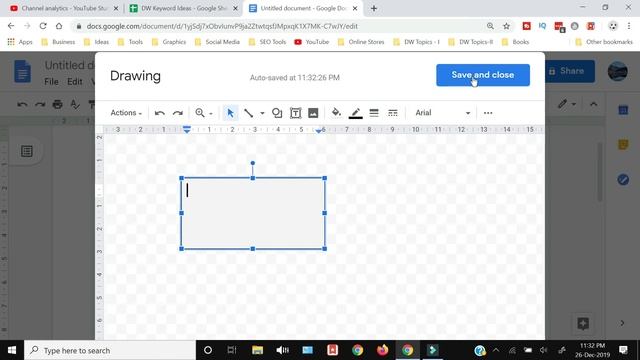Viewport: 640px width, 360px height.
Task: Click the left indent marker on the ruler
Action: click(x=187, y=130)
